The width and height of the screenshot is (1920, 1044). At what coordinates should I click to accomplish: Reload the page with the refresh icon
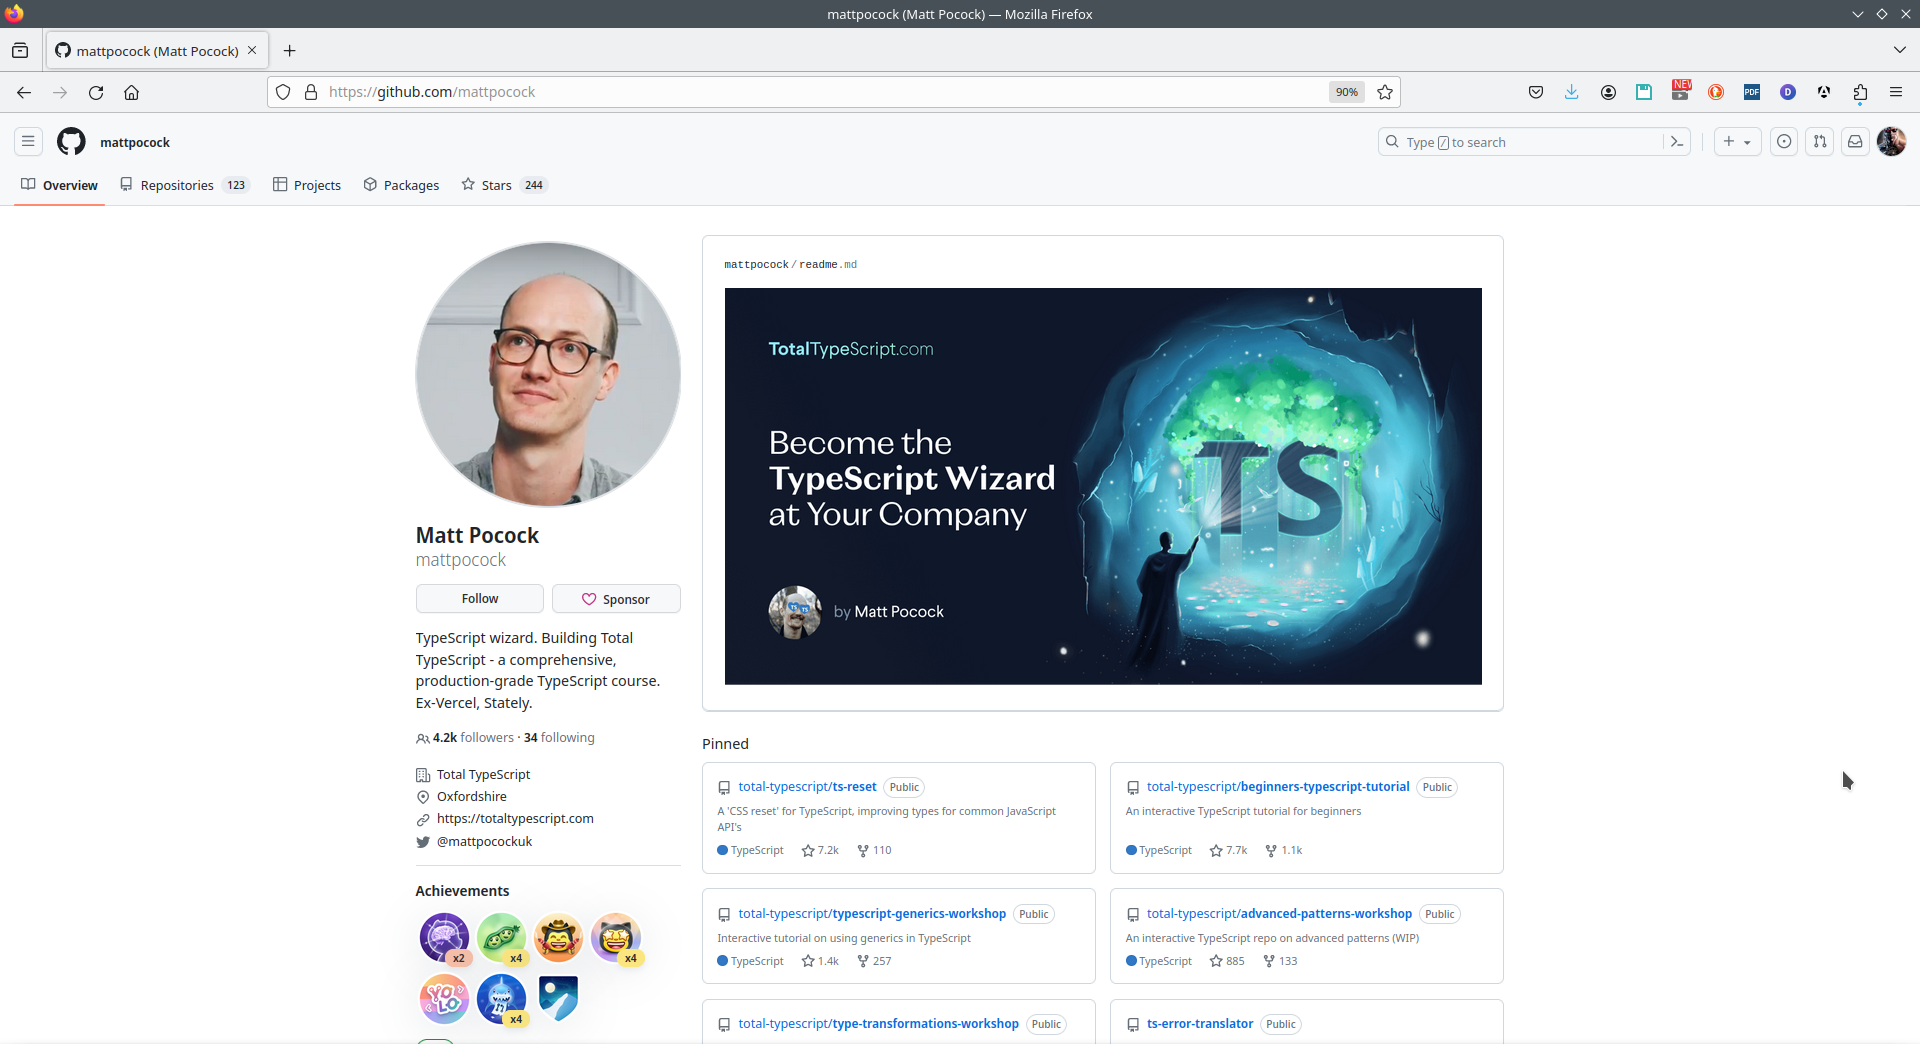[96, 92]
